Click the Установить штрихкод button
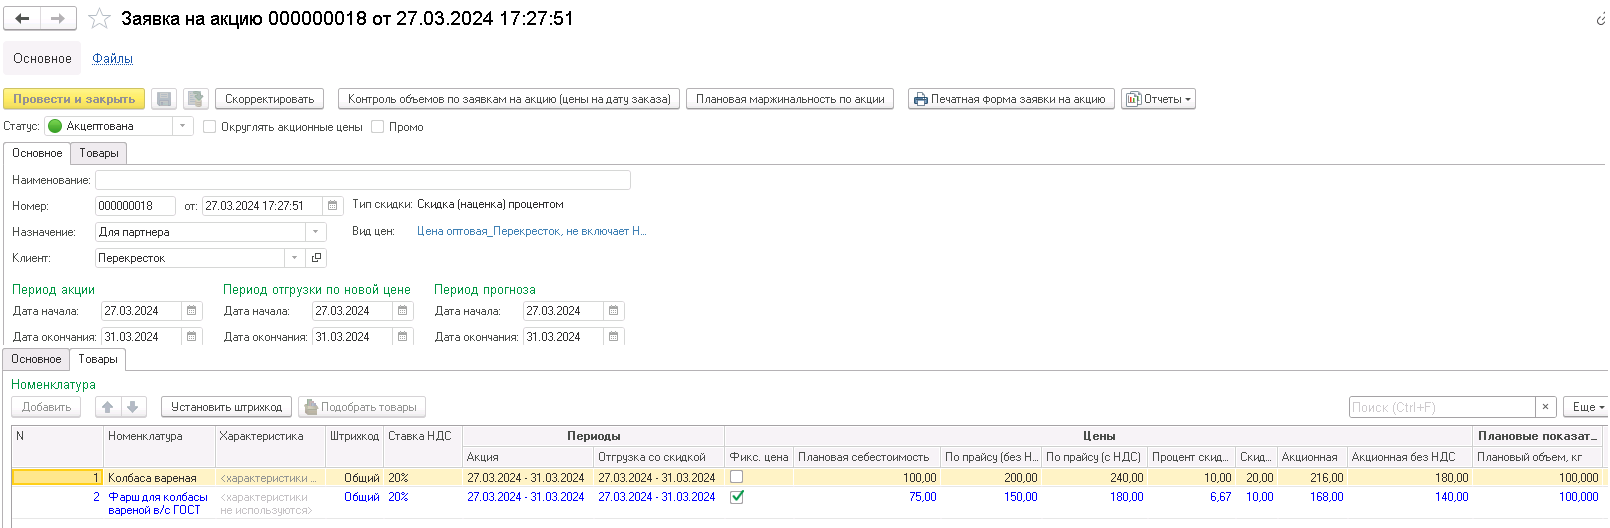1610x528 pixels. click(x=226, y=407)
